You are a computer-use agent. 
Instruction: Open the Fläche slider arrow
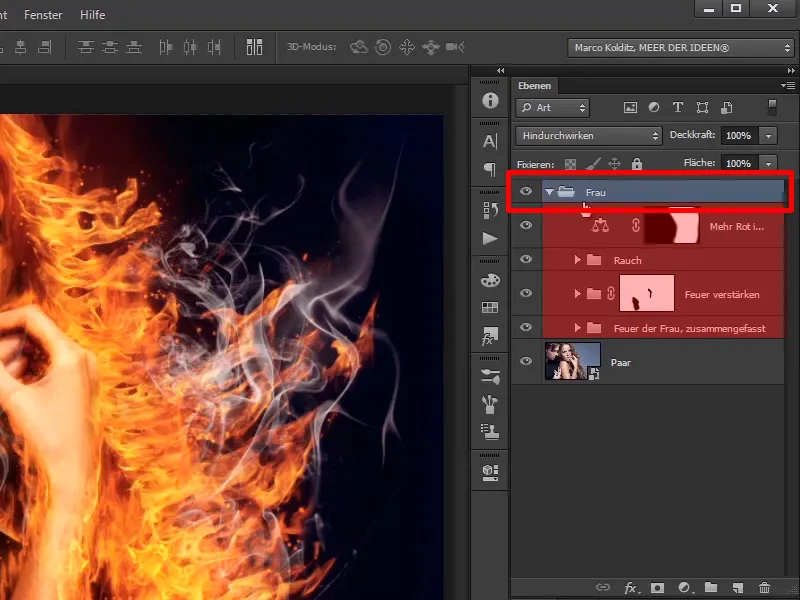[768, 163]
